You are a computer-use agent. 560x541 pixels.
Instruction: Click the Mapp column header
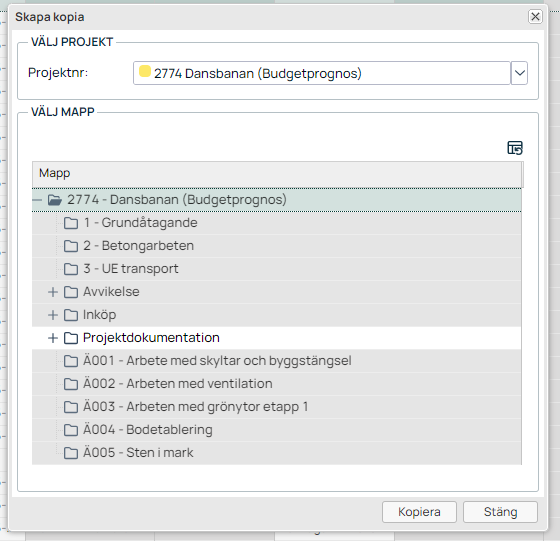[x=277, y=174]
